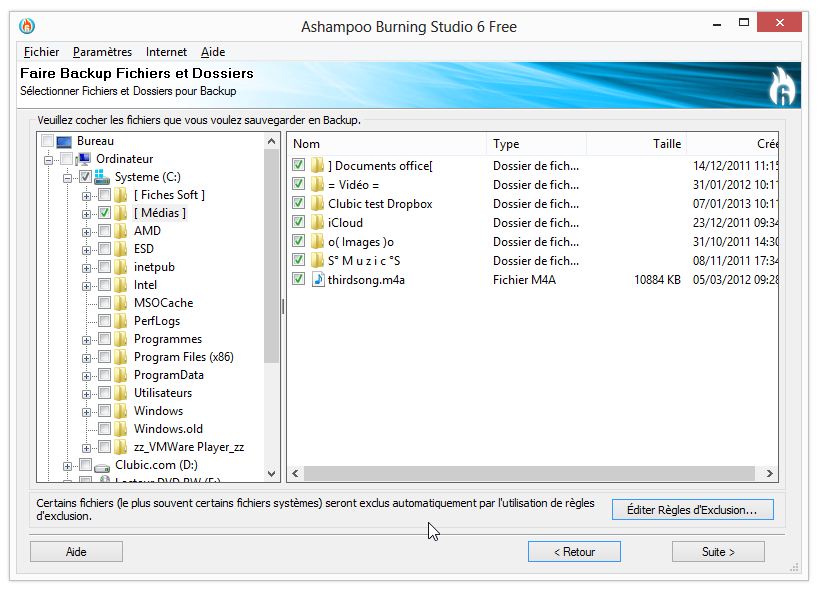Click the Ashampoo flame app icon in title bar
823x595 pixels.
tap(27, 26)
